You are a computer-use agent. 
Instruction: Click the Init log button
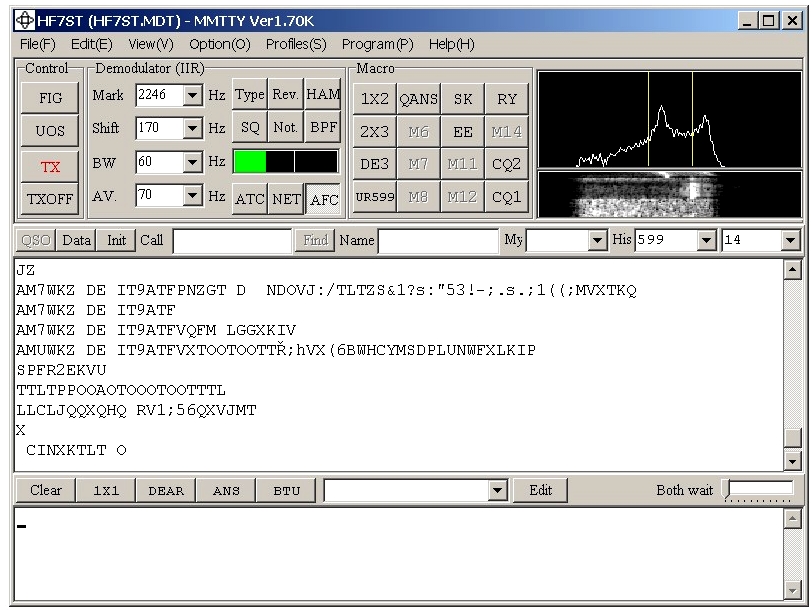(116, 240)
